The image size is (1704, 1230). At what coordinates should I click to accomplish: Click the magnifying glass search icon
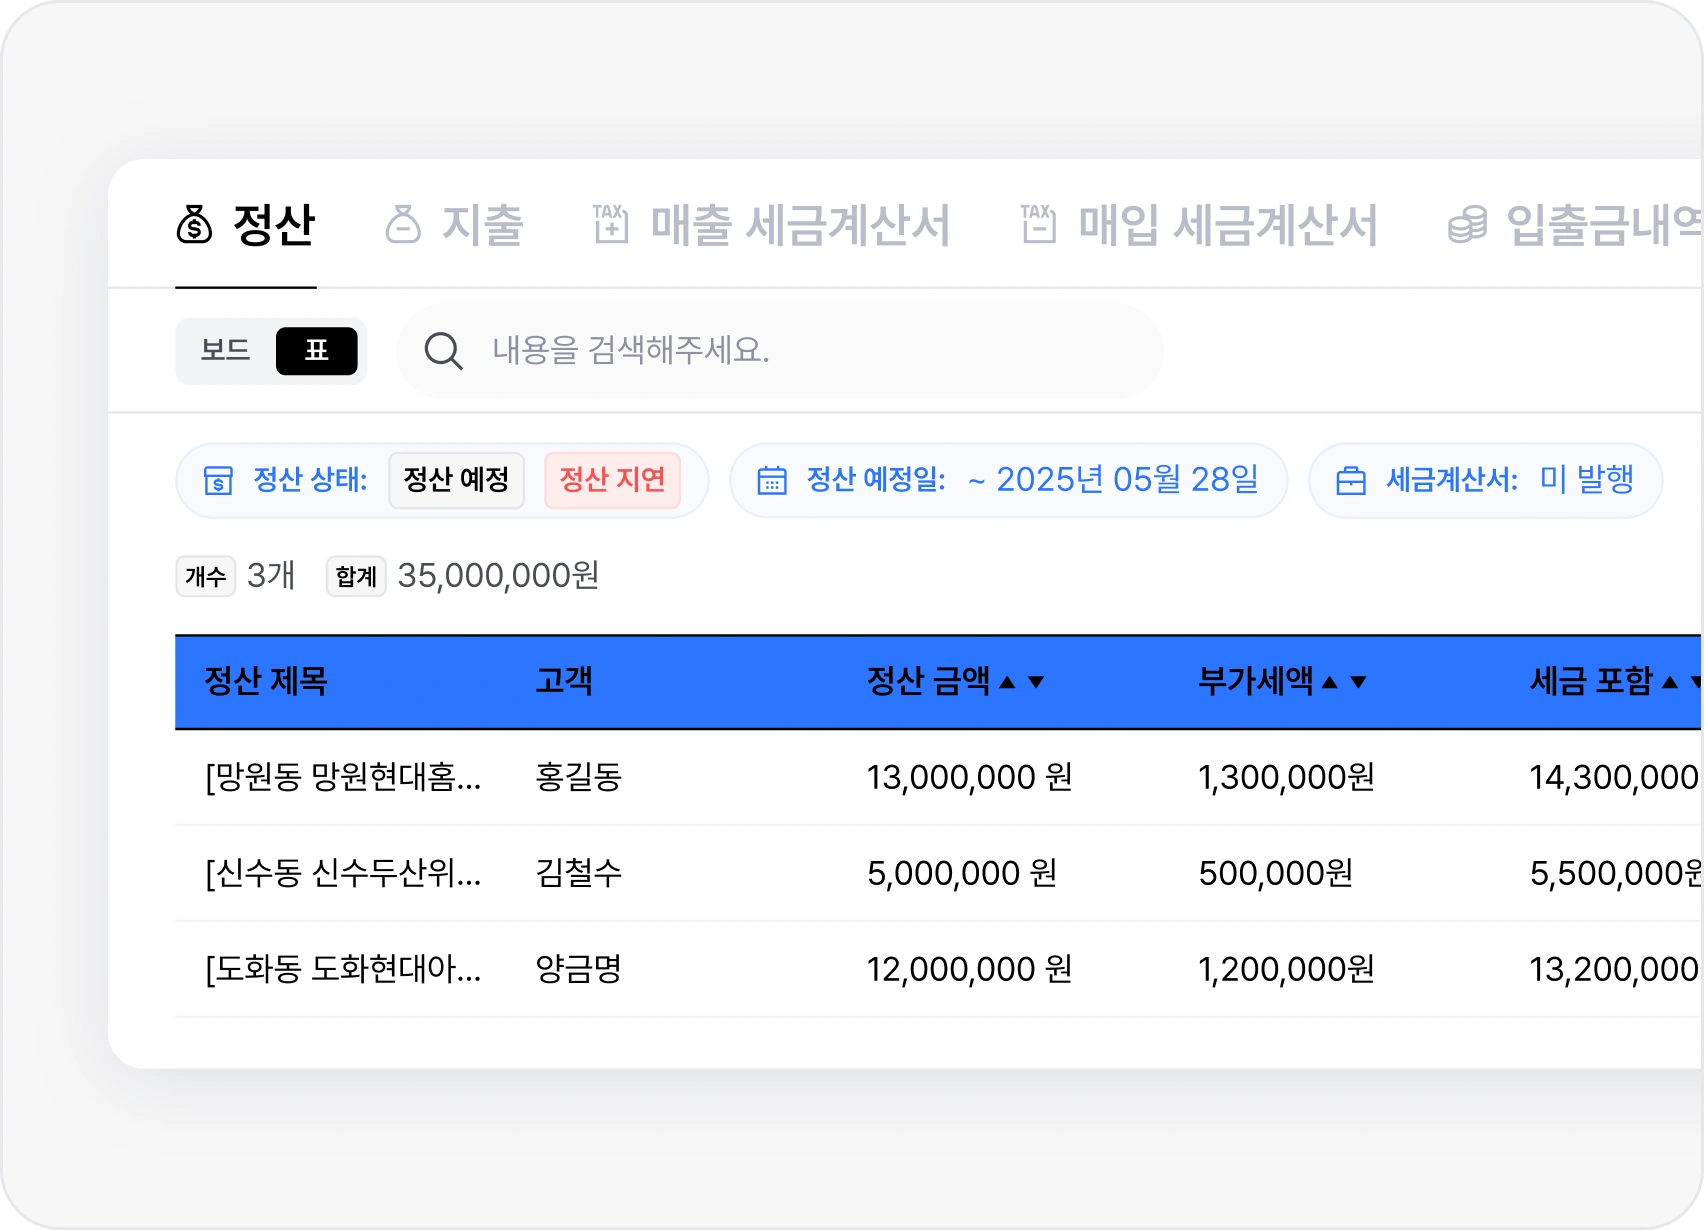(x=443, y=351)
